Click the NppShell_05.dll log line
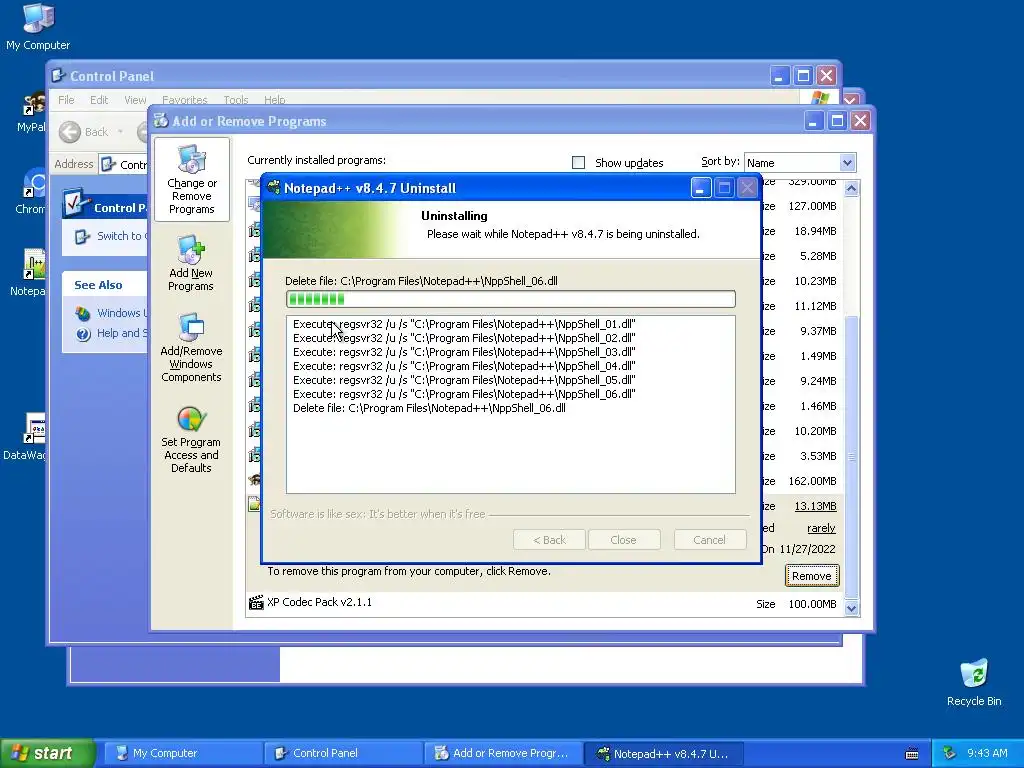Image resolution: width=1024 pixels, height=768 pixels. 464,380
